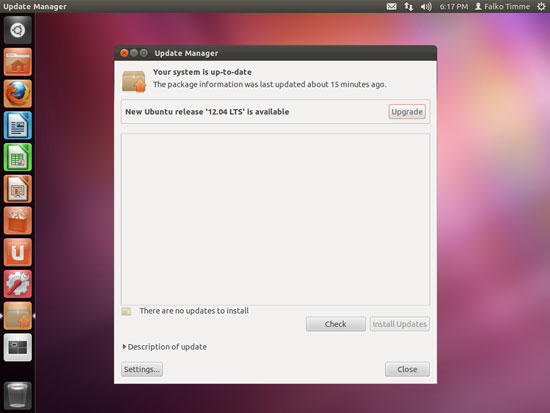The image size is (550, 413).
Task: Expand the Description of update section
Action: 165,347
